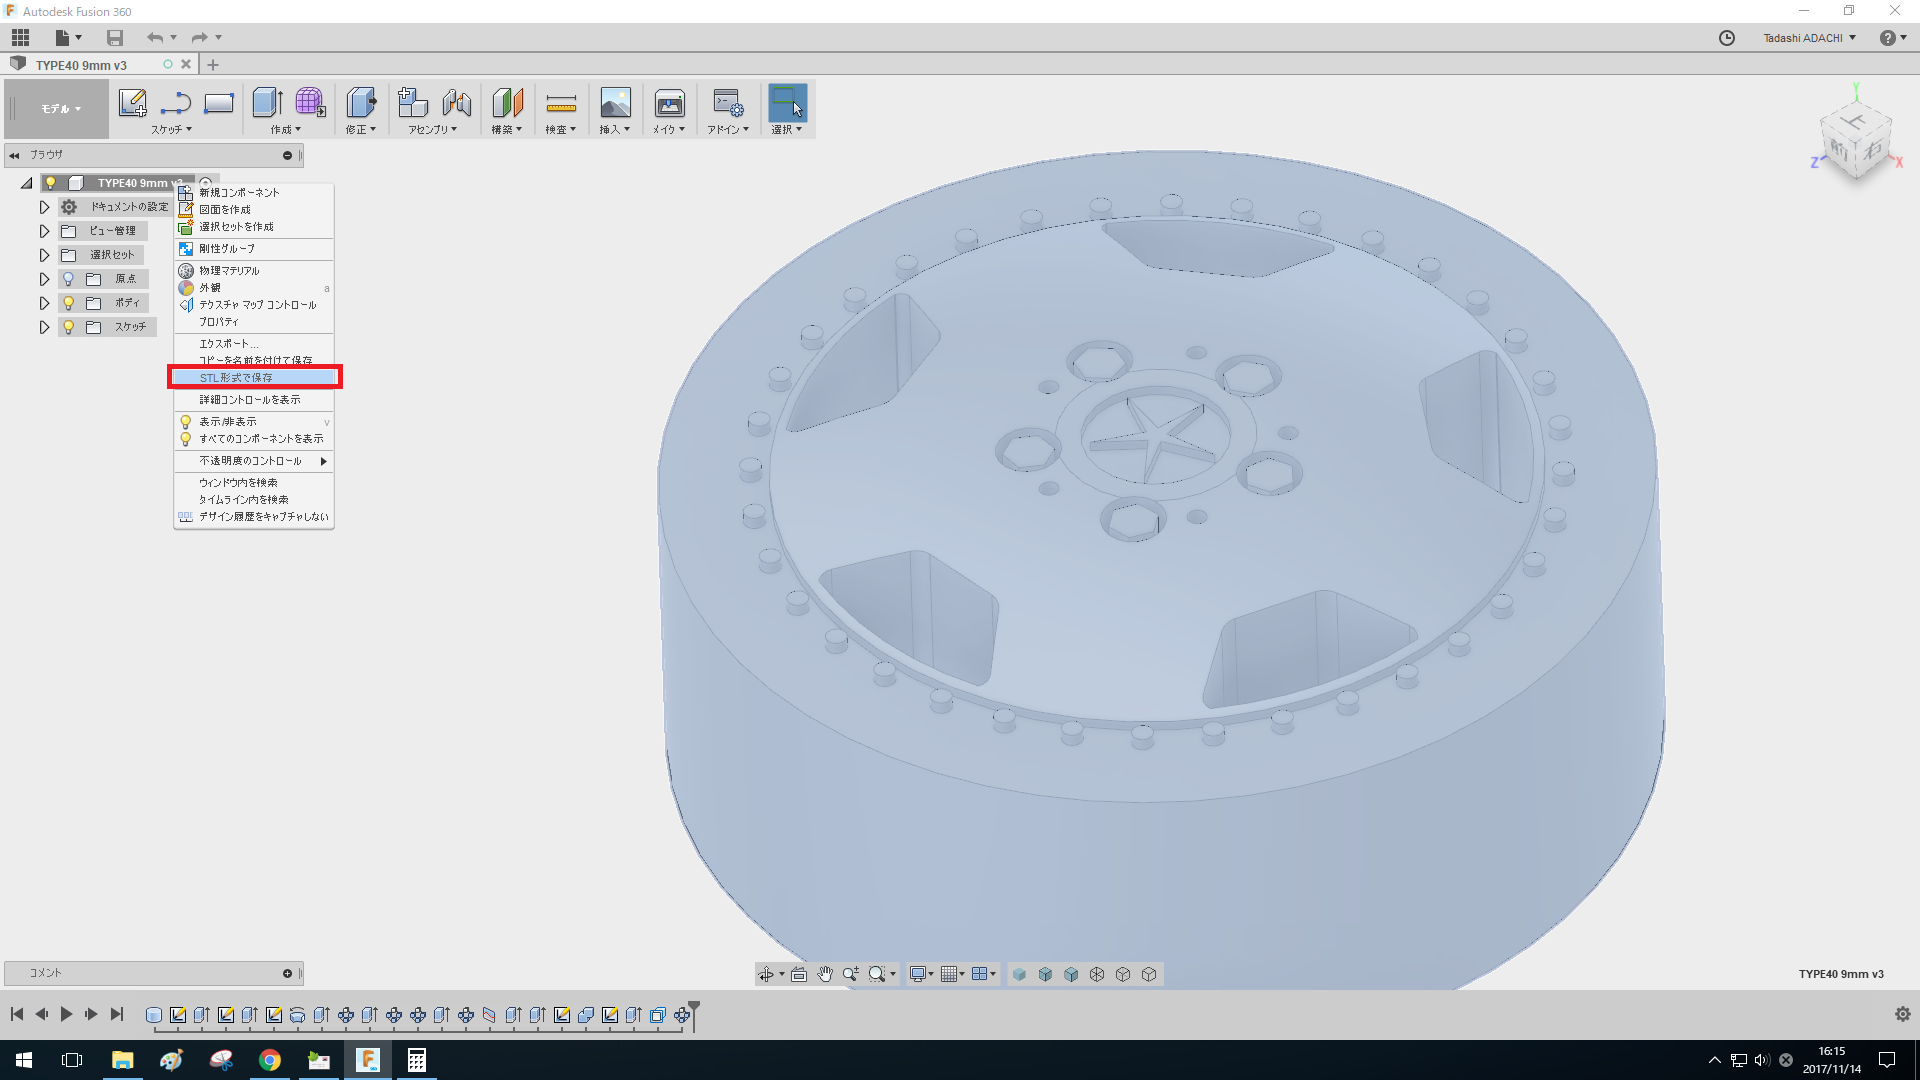Select 物理マテリアル in the context menu
The width and height of the screenshot is (1920, 1080).
coord(229,271)
